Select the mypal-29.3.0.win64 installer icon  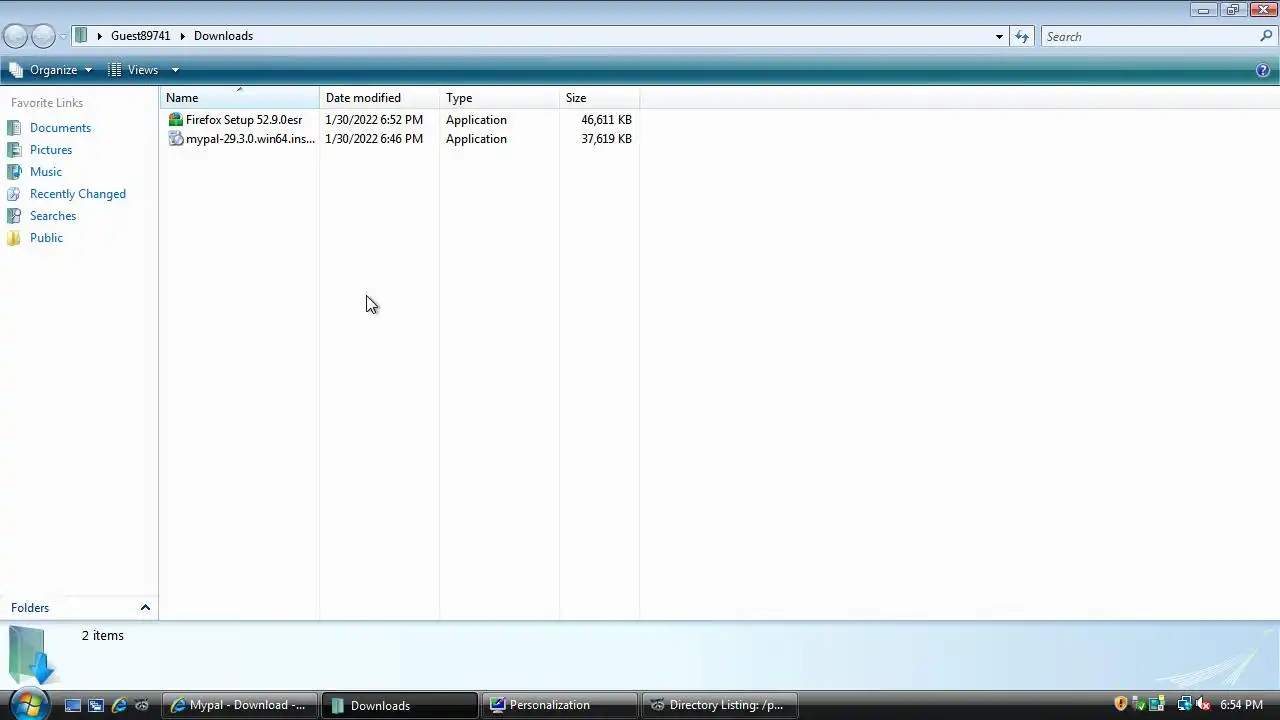click(176, 139)
